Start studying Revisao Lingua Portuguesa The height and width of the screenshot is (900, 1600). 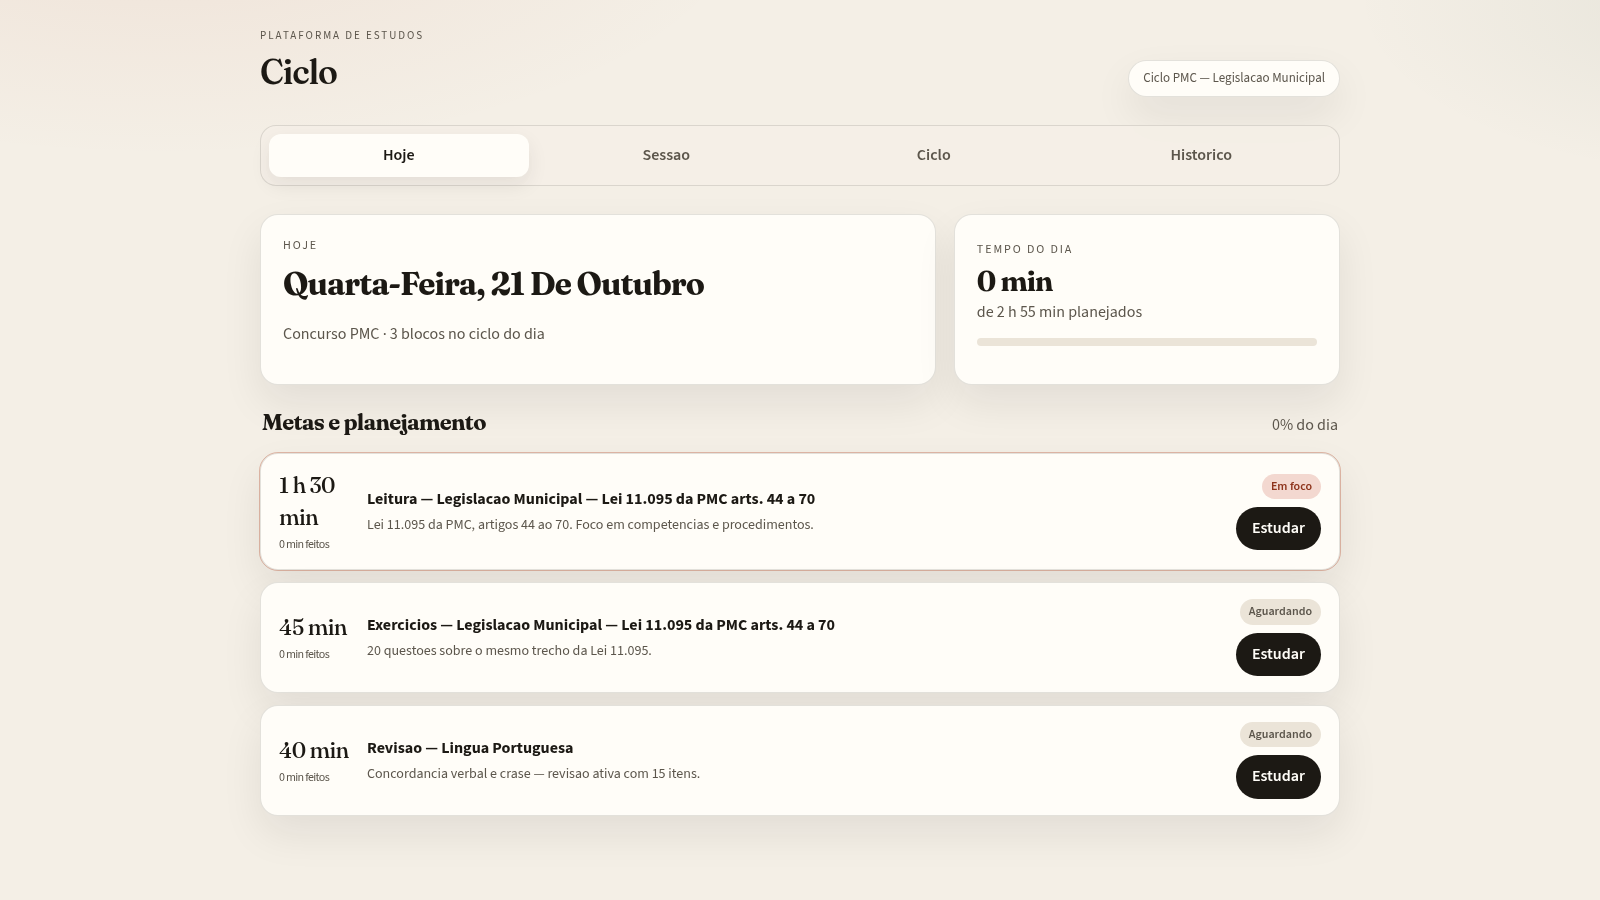tap(1278, 777)
